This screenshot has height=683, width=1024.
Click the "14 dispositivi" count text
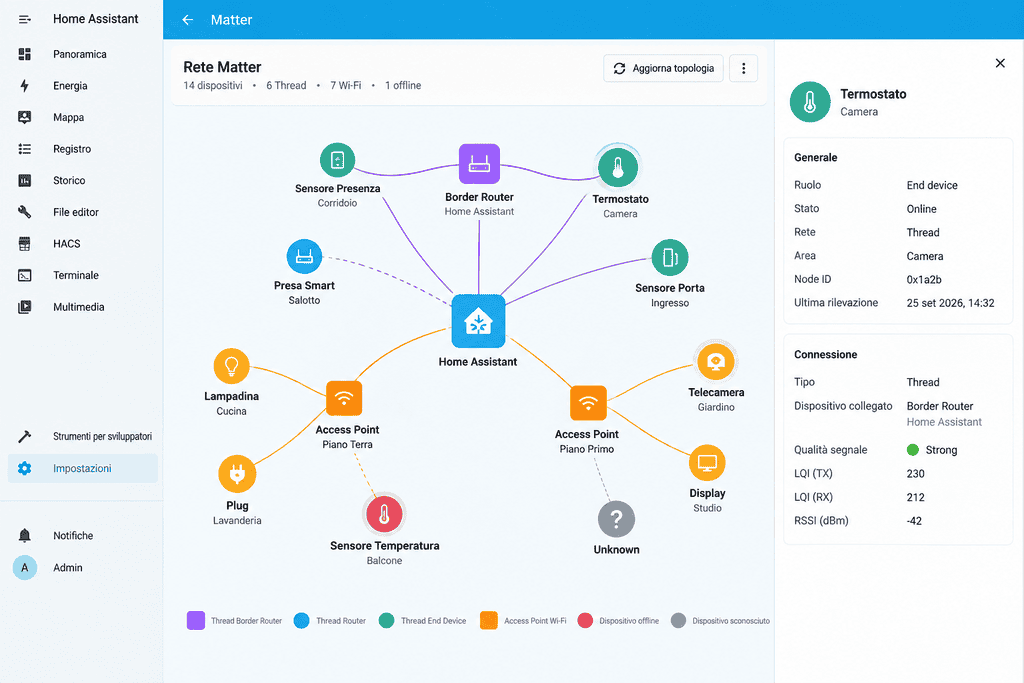tap(213, 86)
